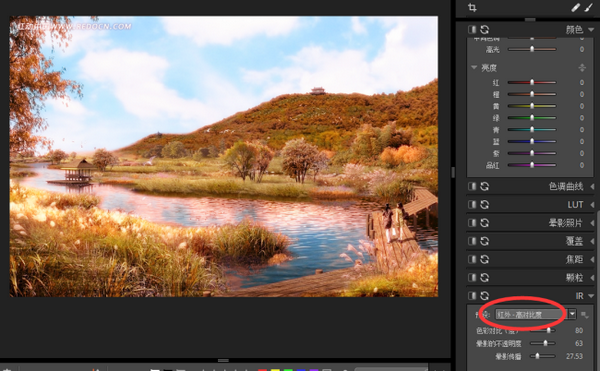Click the 焦距 panel title

[x=574, y=259]
